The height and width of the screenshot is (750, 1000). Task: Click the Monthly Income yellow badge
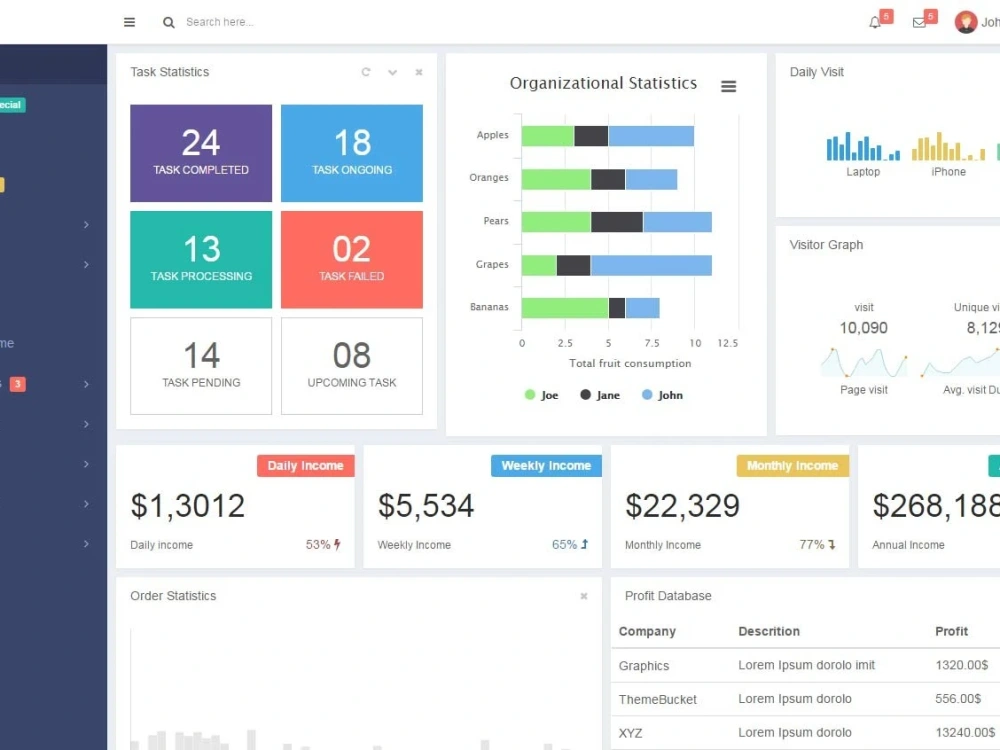(793, 466)
